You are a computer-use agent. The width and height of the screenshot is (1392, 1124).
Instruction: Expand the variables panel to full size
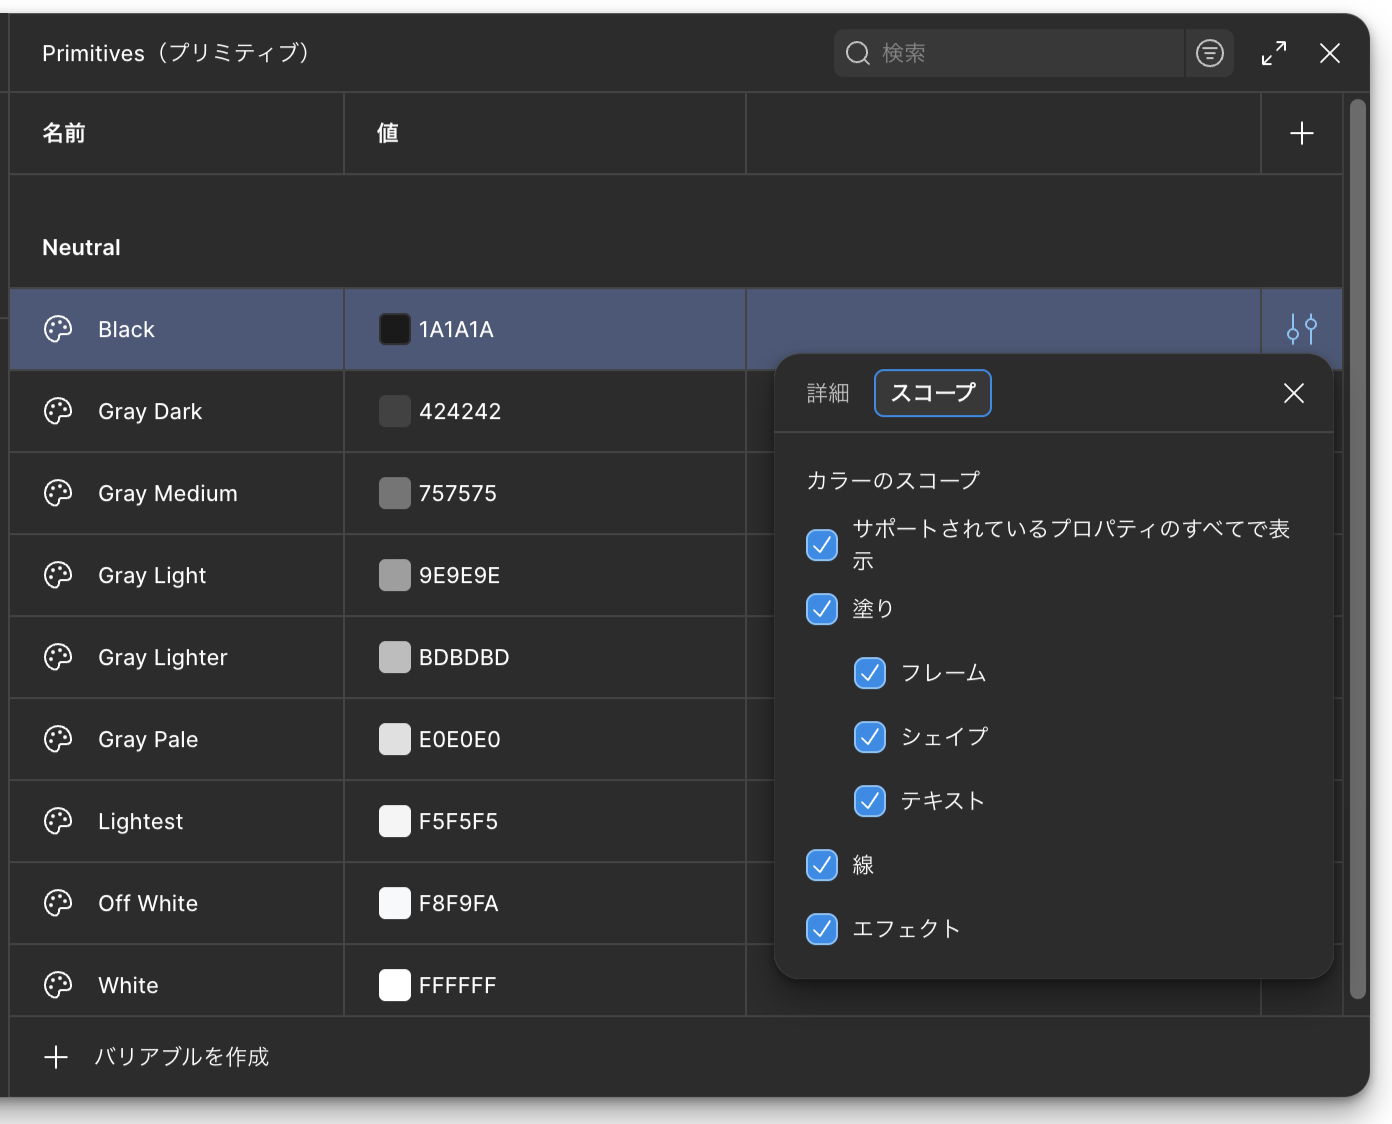[1274, 53]
